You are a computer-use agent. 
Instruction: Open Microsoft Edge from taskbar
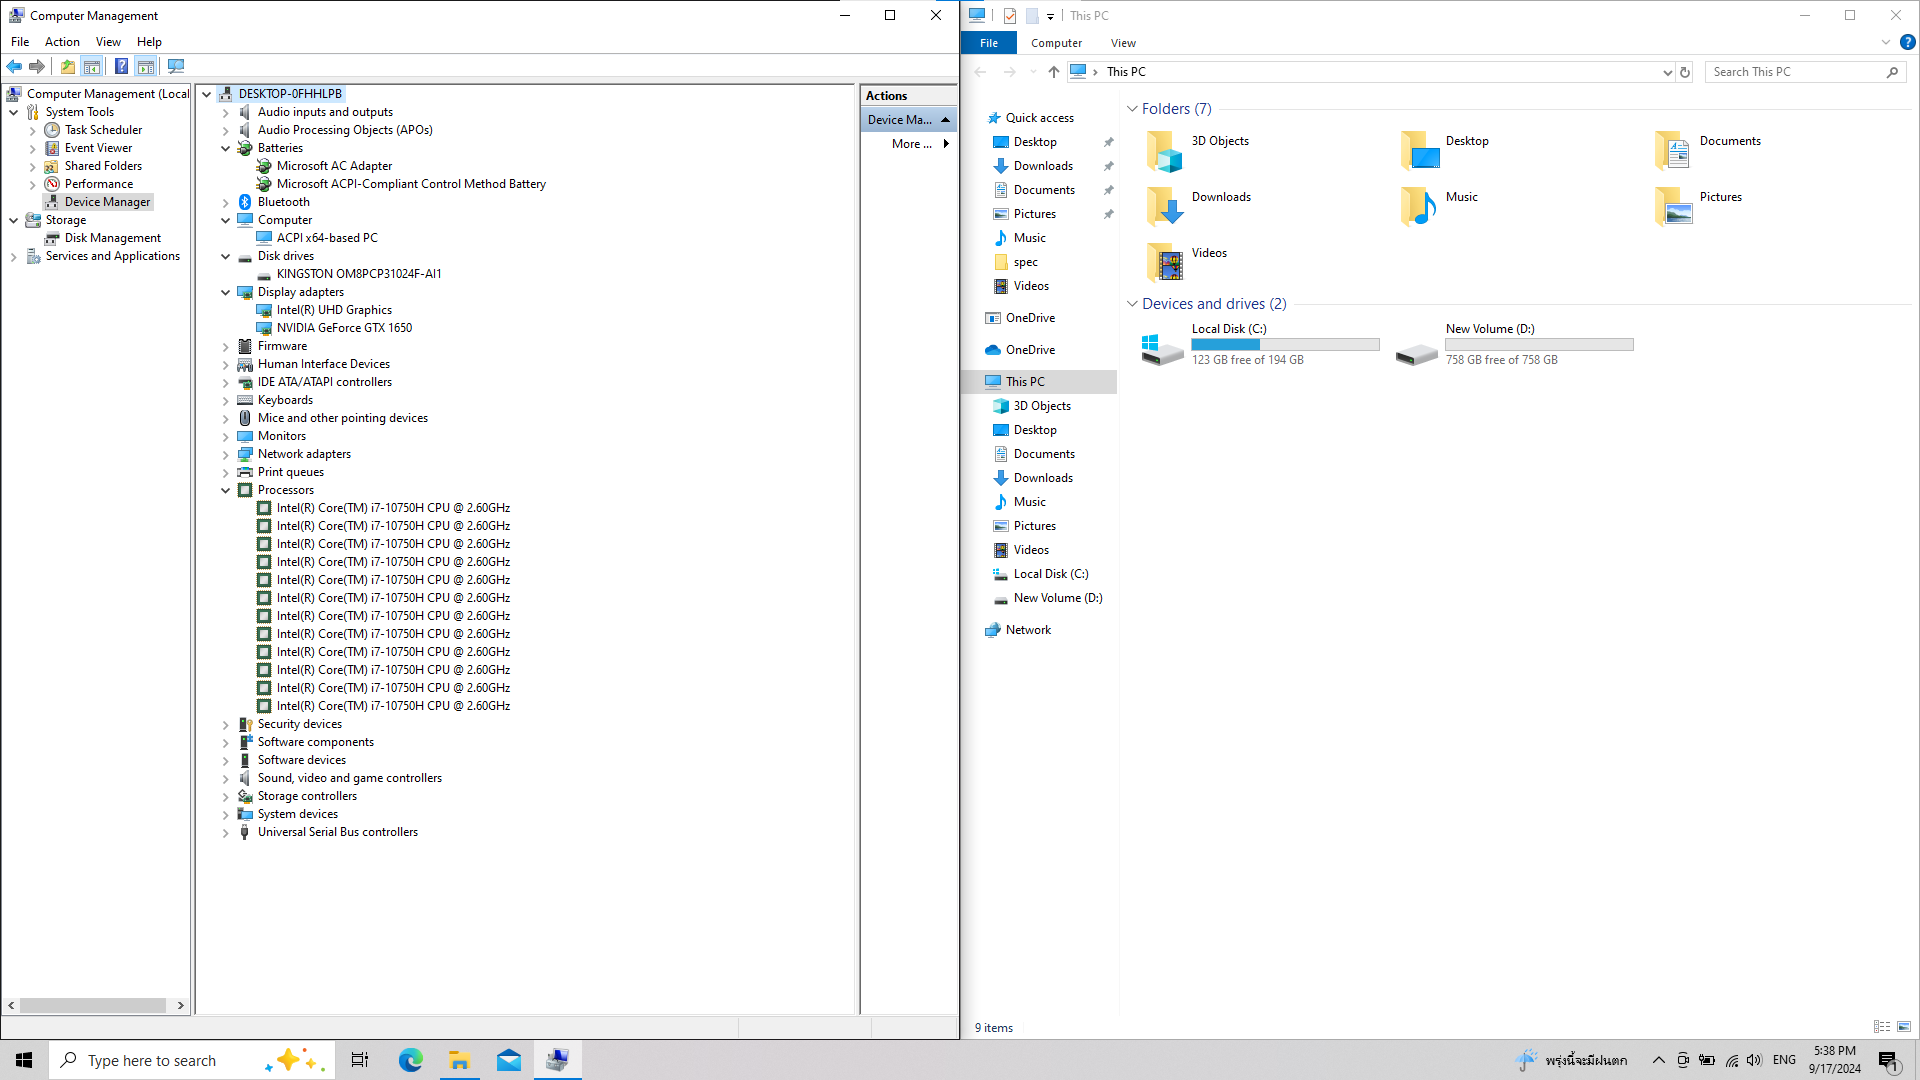pyautogui.click(x=410, y=1060)
